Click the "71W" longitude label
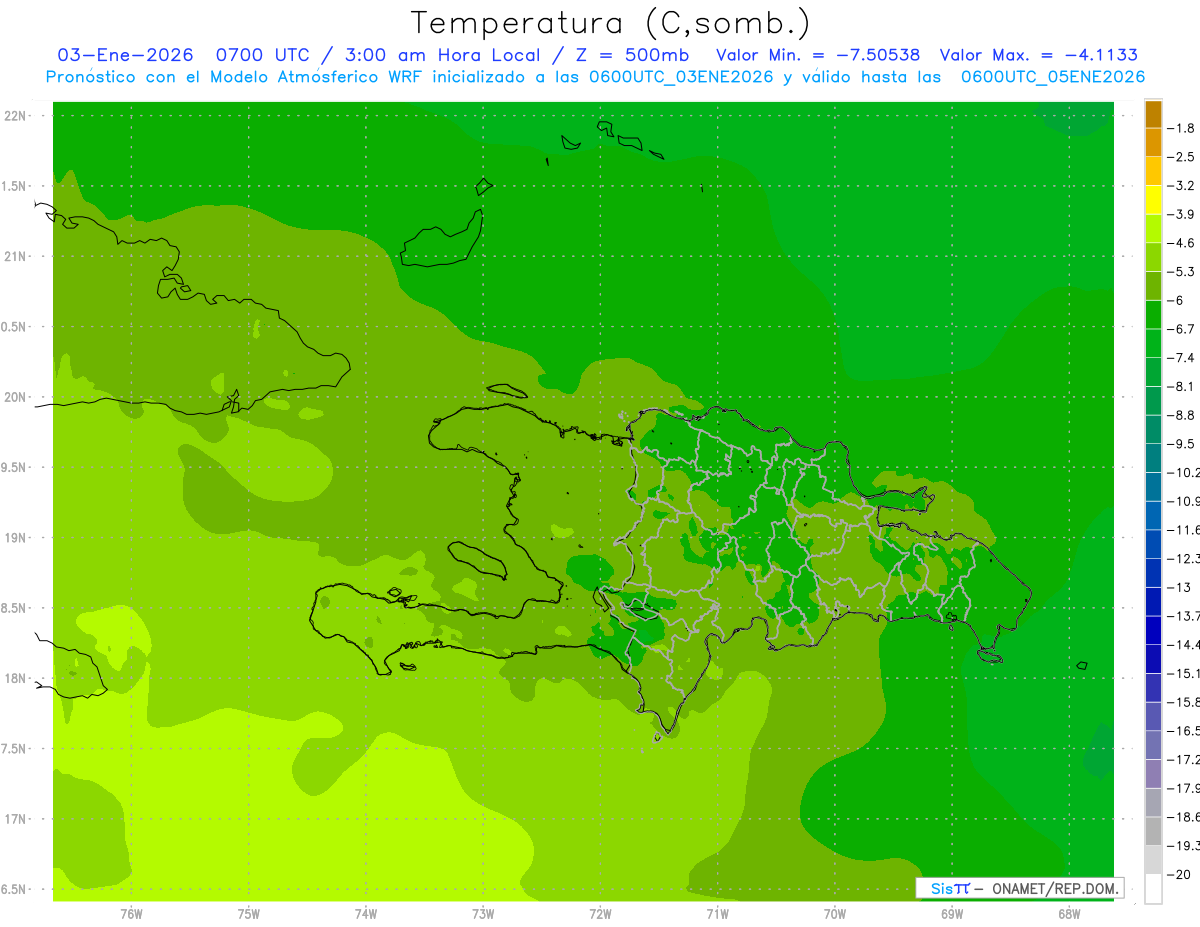This screenshot has height=927, width=1200. [x=717, y=913]
